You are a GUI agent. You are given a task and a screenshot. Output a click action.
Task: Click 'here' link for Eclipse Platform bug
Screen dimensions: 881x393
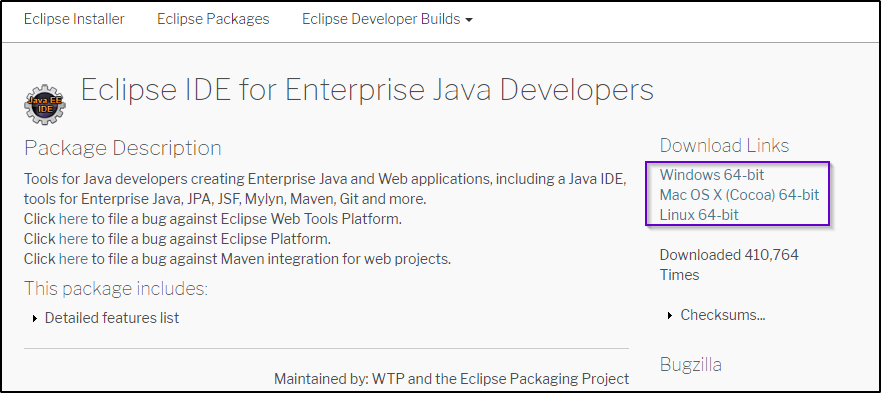[73, 239]
